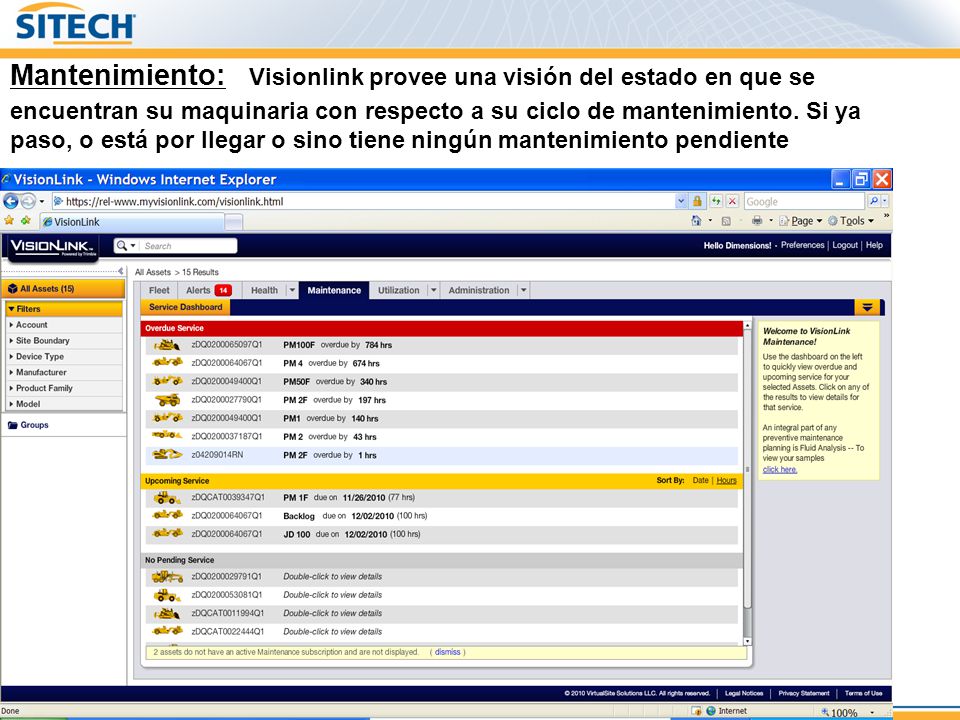Click the VisionLink Search input field
960x720 pixels.
[x=187, y=246]
